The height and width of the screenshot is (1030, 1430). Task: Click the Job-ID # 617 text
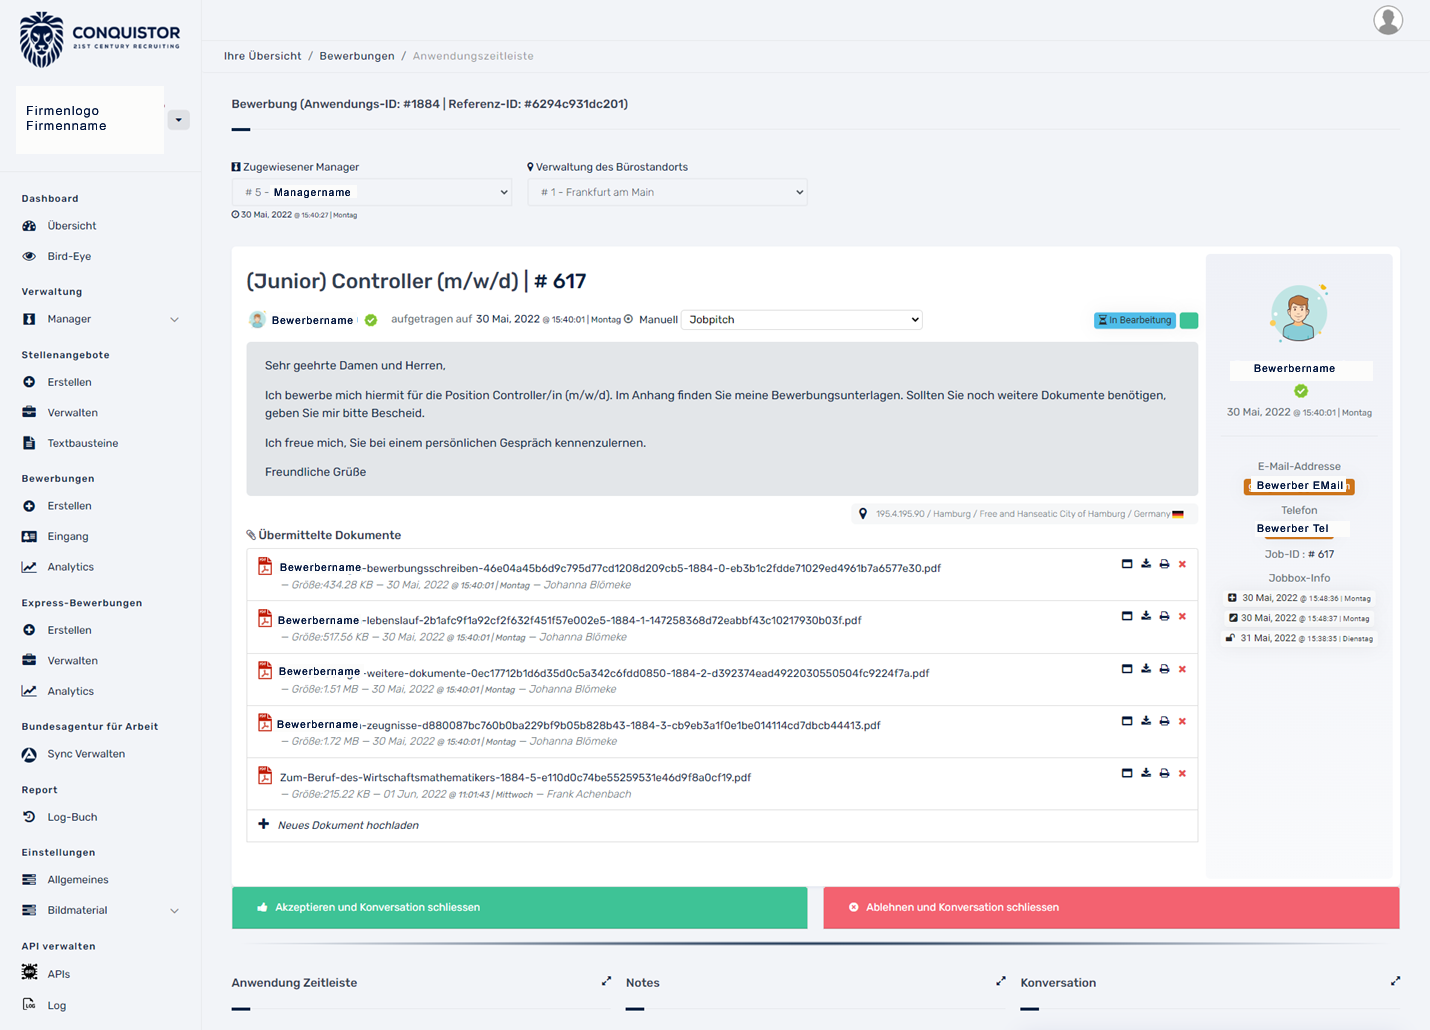pos(1299,554)
